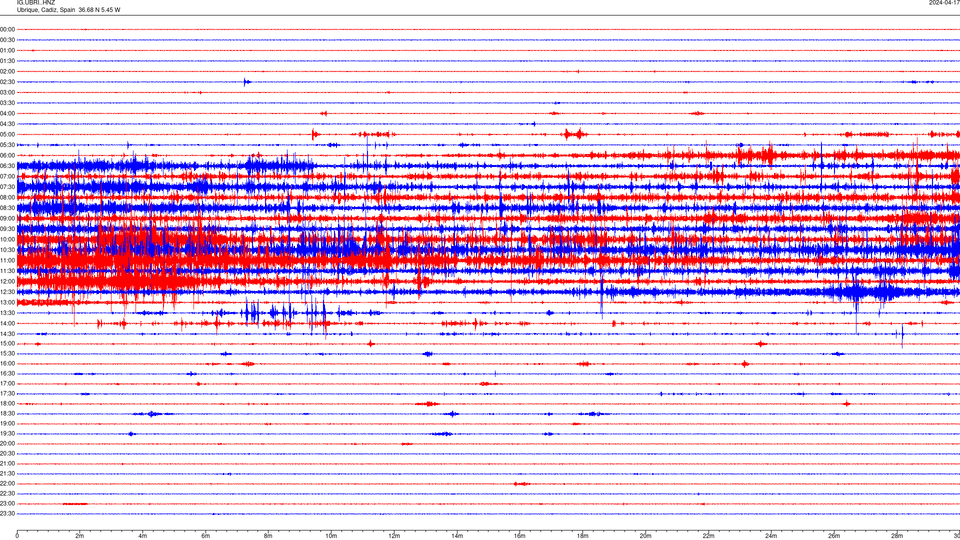Screen dimensions: 960x540
Task: Click the '16m' minute axis tick label
Action: (520, 536)
